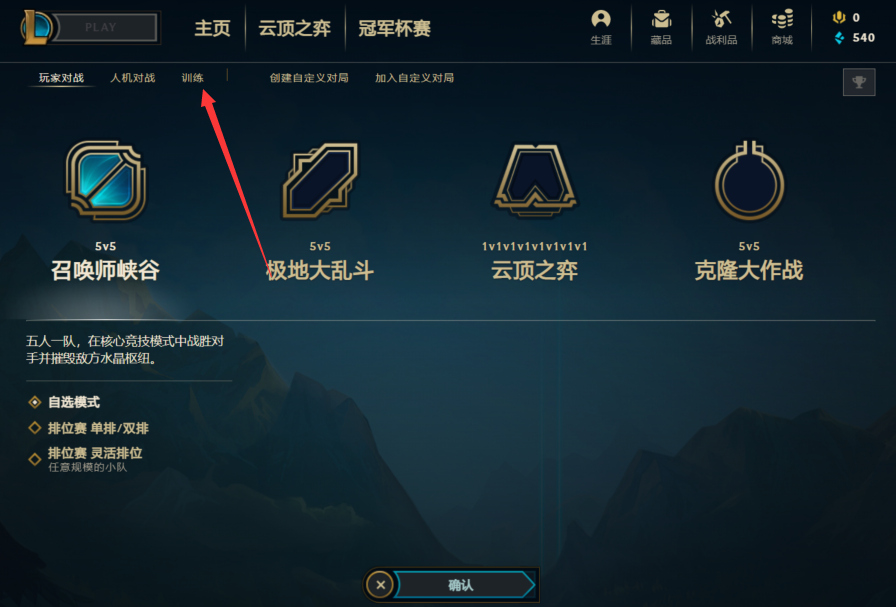Choose the 克隆大作战 mode icon
Viewport: 896px width, 607px height.
point(749,181)
